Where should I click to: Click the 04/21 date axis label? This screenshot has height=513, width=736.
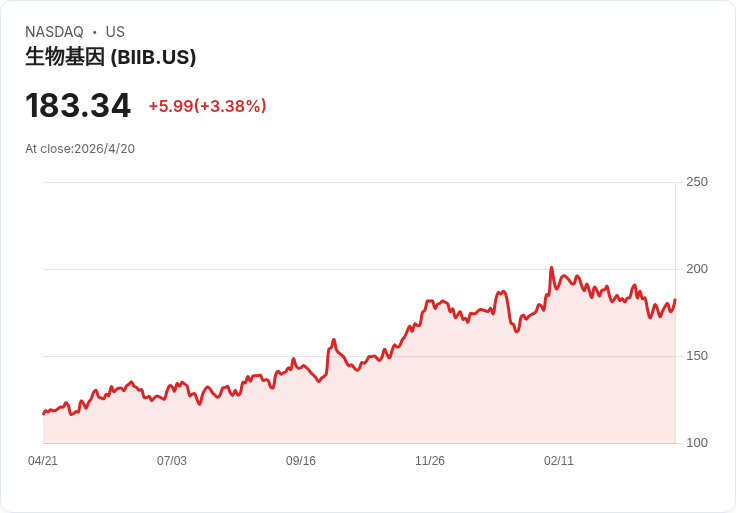pos(43,461)
